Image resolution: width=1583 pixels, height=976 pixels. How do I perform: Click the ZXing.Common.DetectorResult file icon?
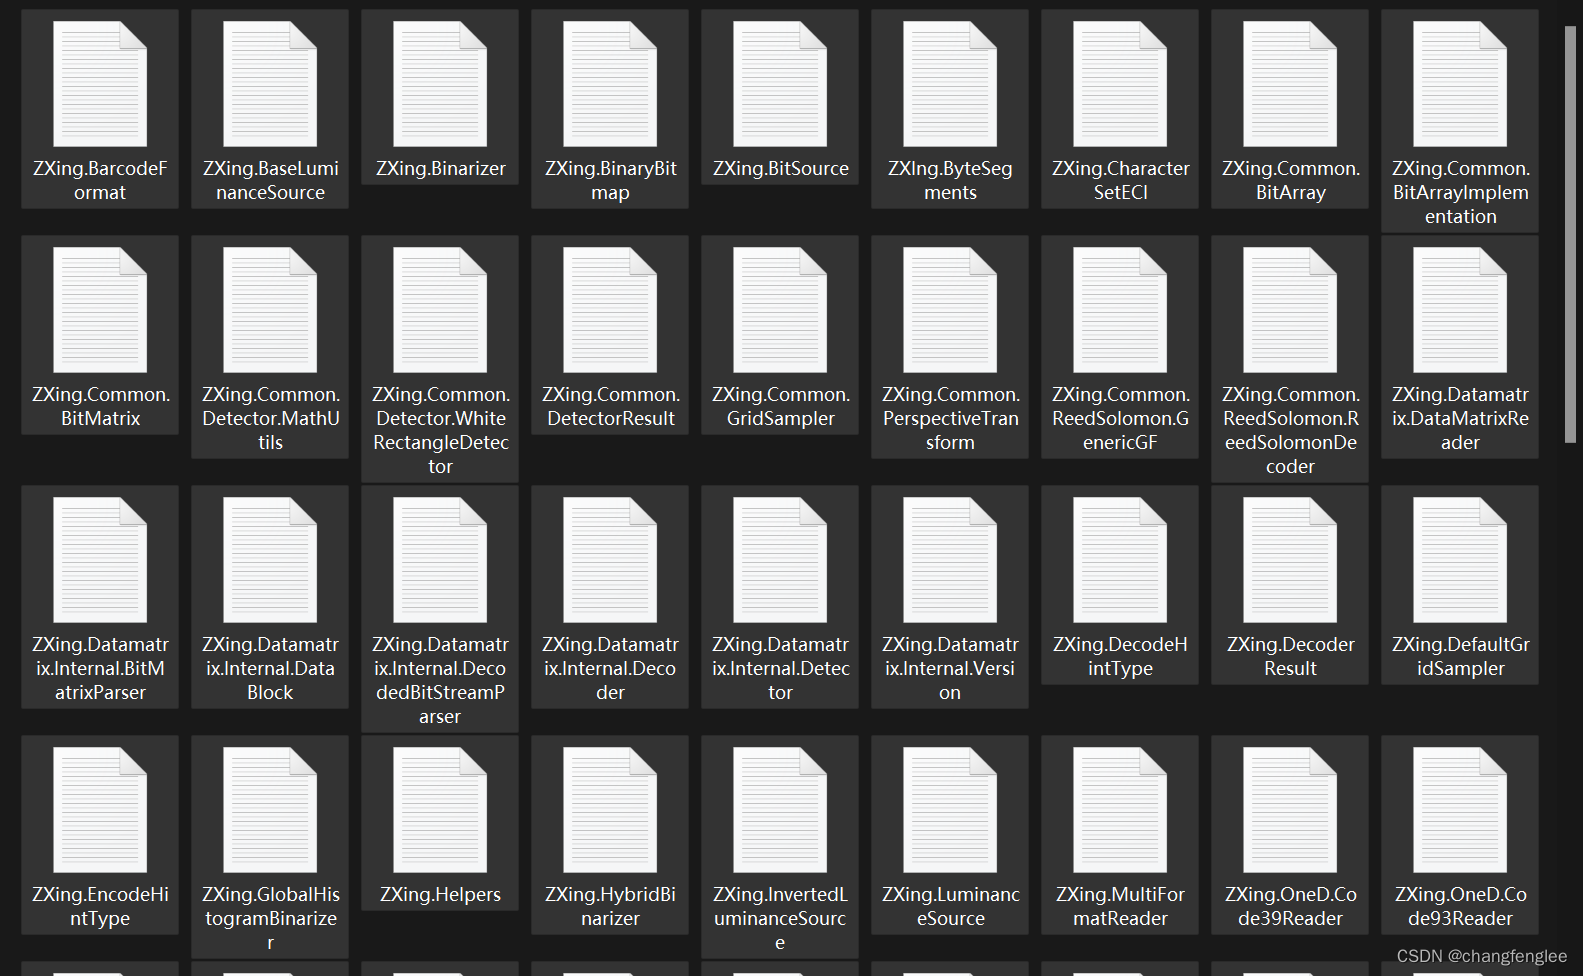click(610, 310)
